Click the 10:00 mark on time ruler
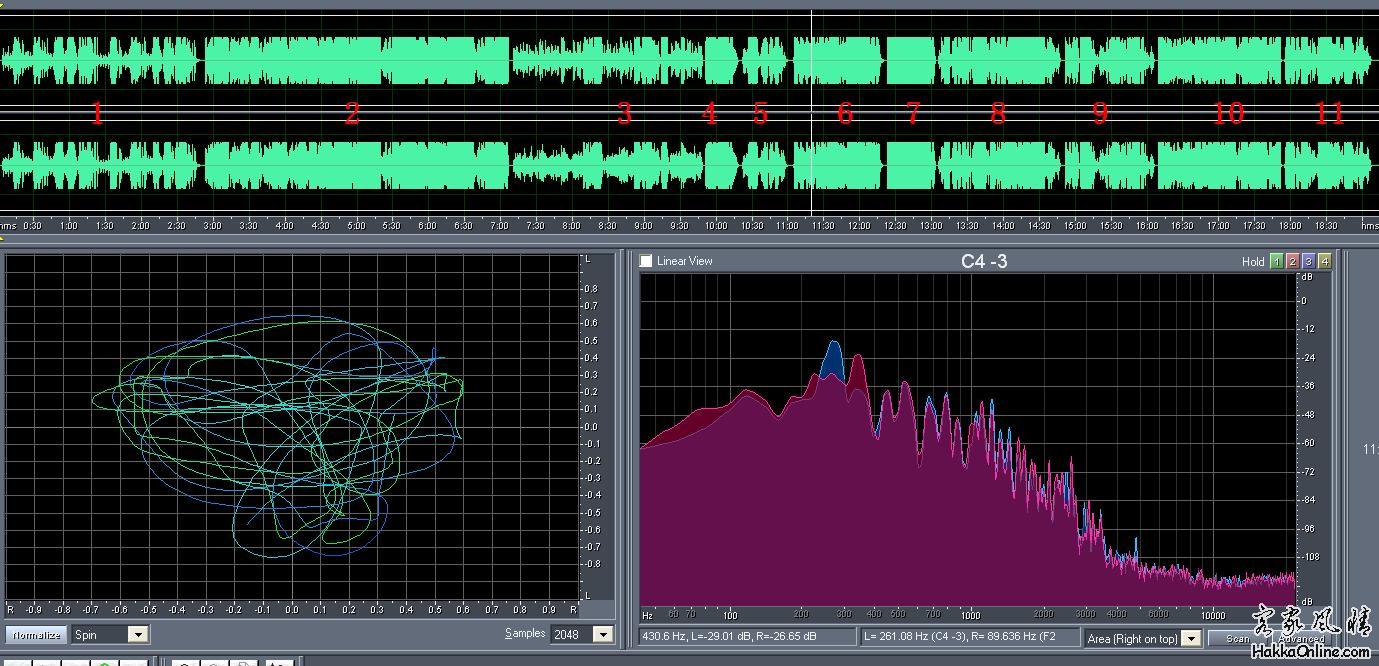This screenshot has height=666, width=1379. click(x=716, y=225)
